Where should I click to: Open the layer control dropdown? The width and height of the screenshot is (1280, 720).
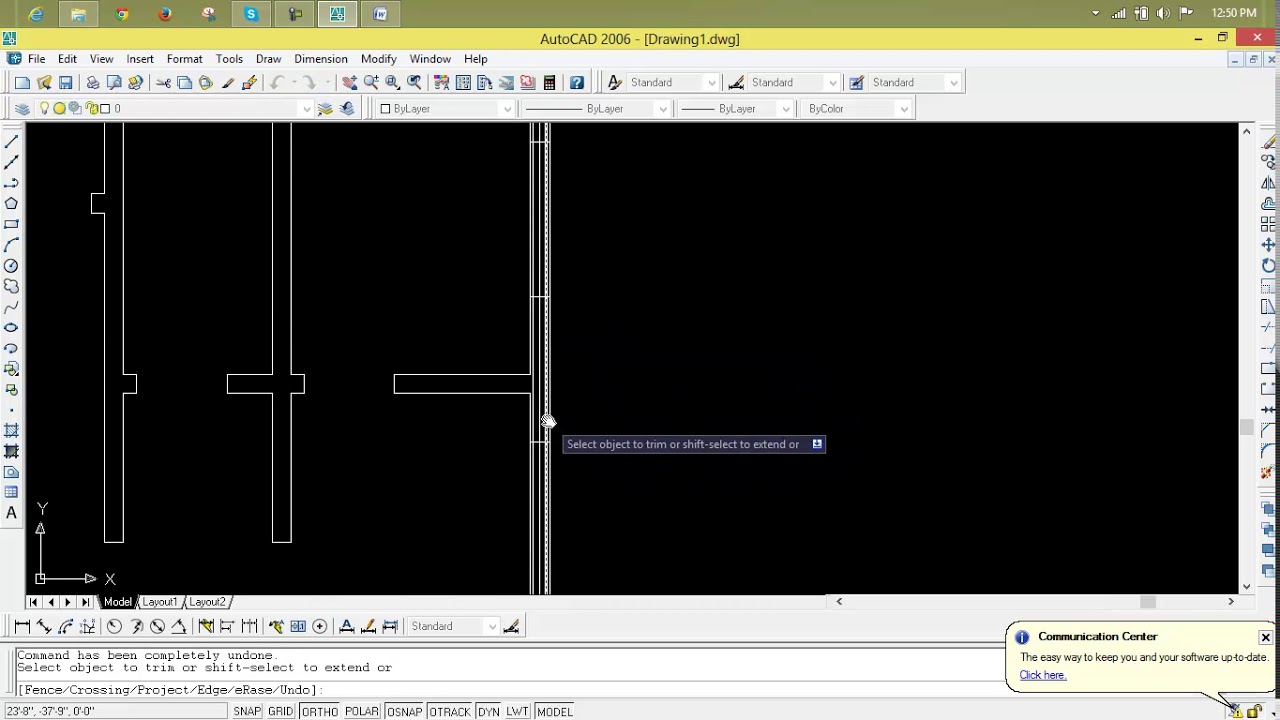(x=306, y=109)
